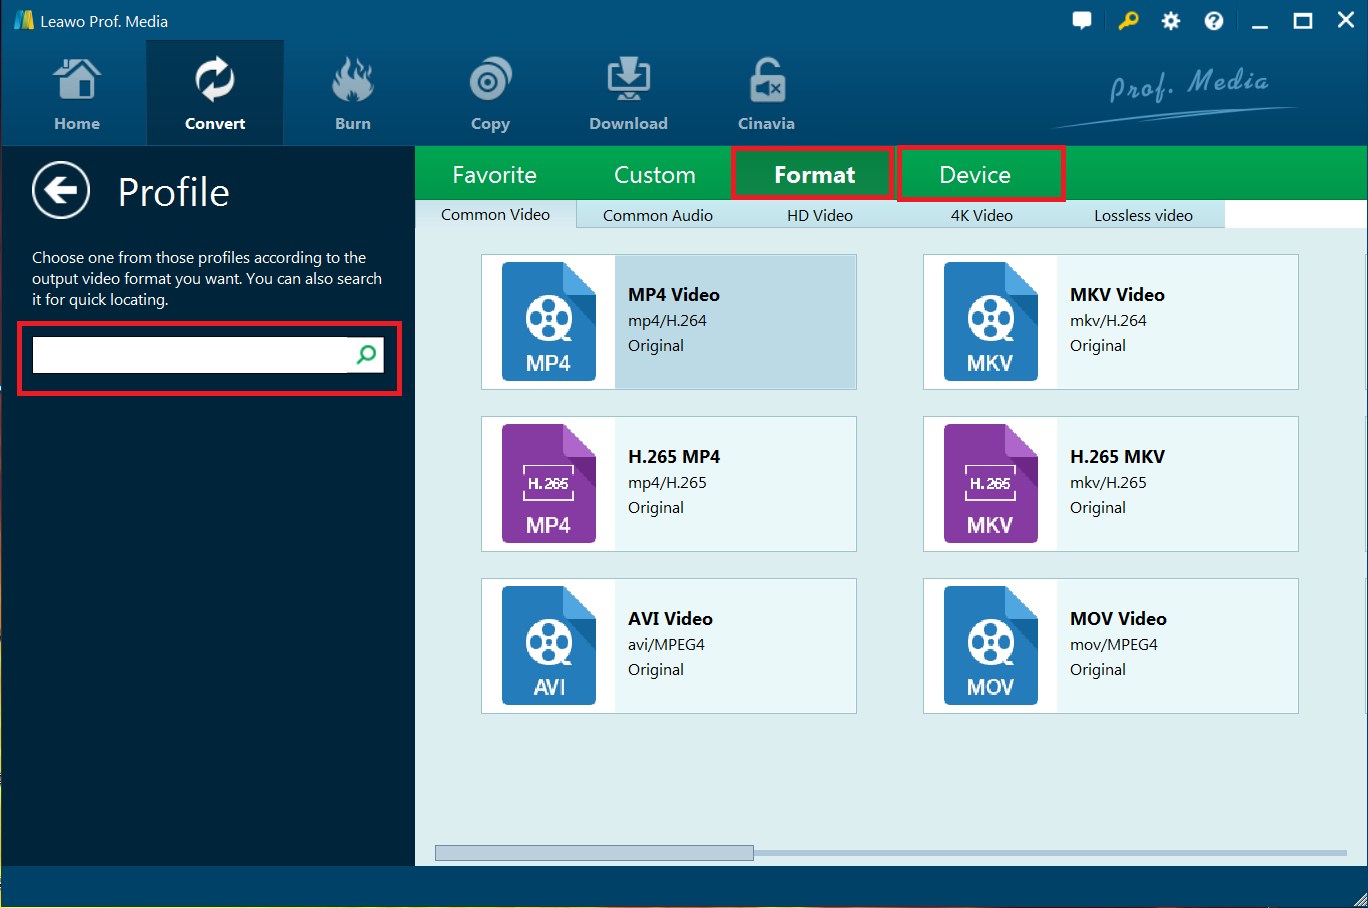This screenshot has height=908, width=1368.
Task: Open the Home module
Action: [x=76, y=92]
